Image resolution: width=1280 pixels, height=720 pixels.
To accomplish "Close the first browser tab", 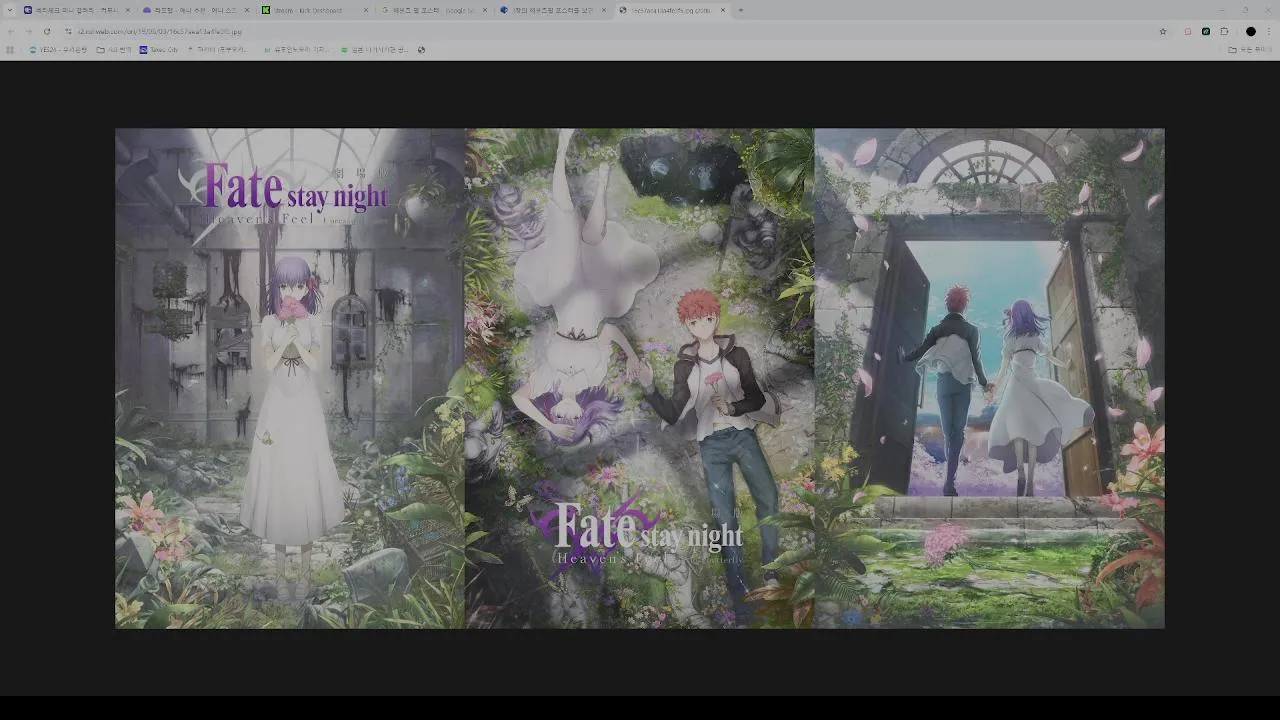I will click(x=127, y=10).
